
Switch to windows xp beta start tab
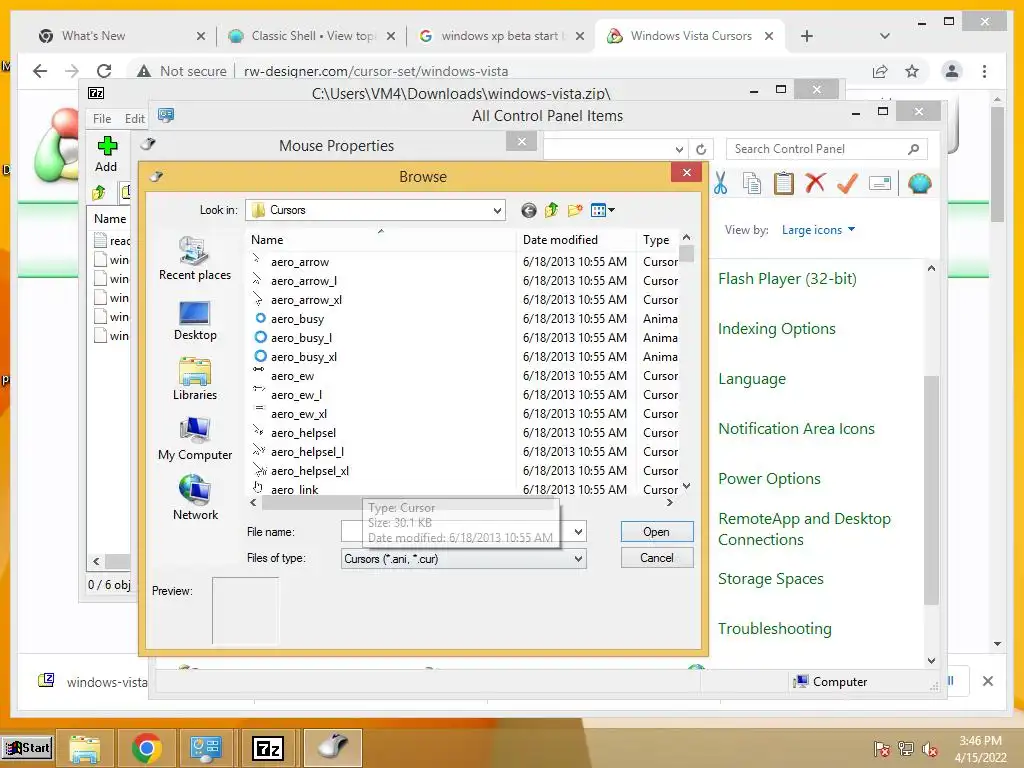point(500,36)
